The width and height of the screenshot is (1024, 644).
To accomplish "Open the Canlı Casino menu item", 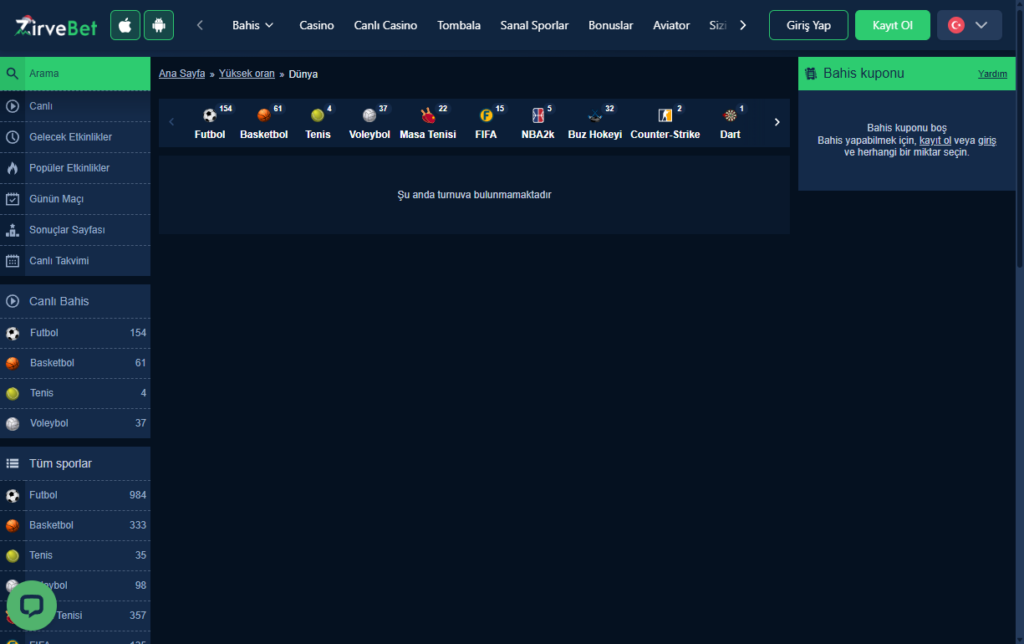I will coord(385,25).
